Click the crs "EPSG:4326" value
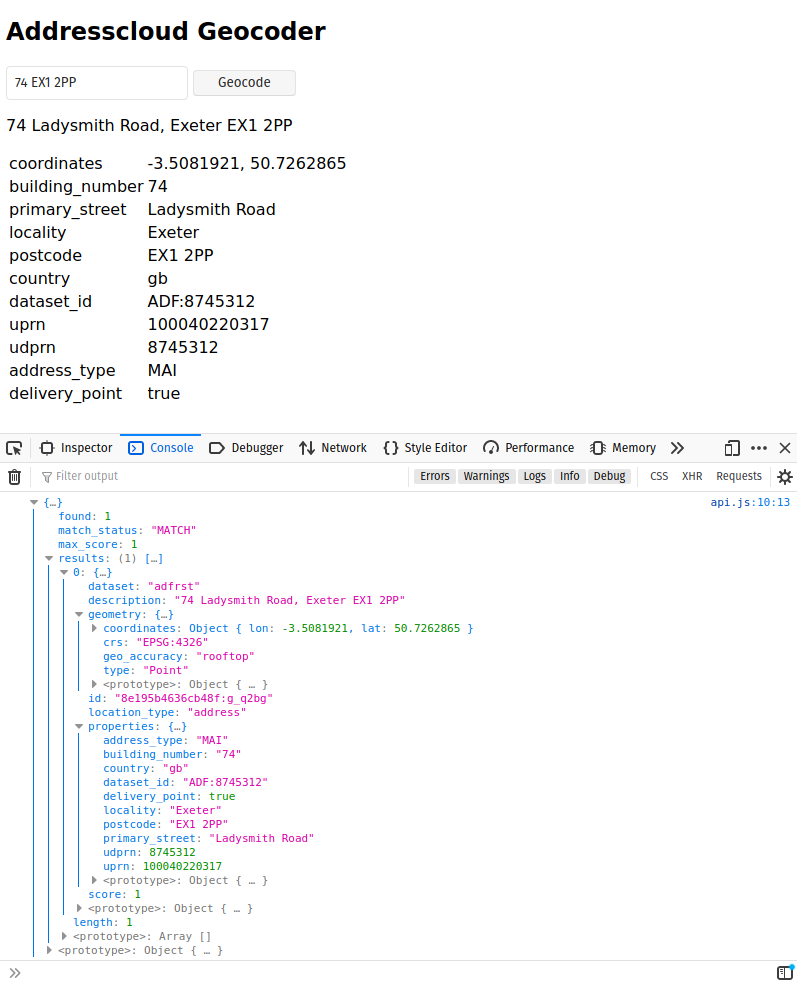The height and width of the screenshot is (990, 797). tap(172, 643)
